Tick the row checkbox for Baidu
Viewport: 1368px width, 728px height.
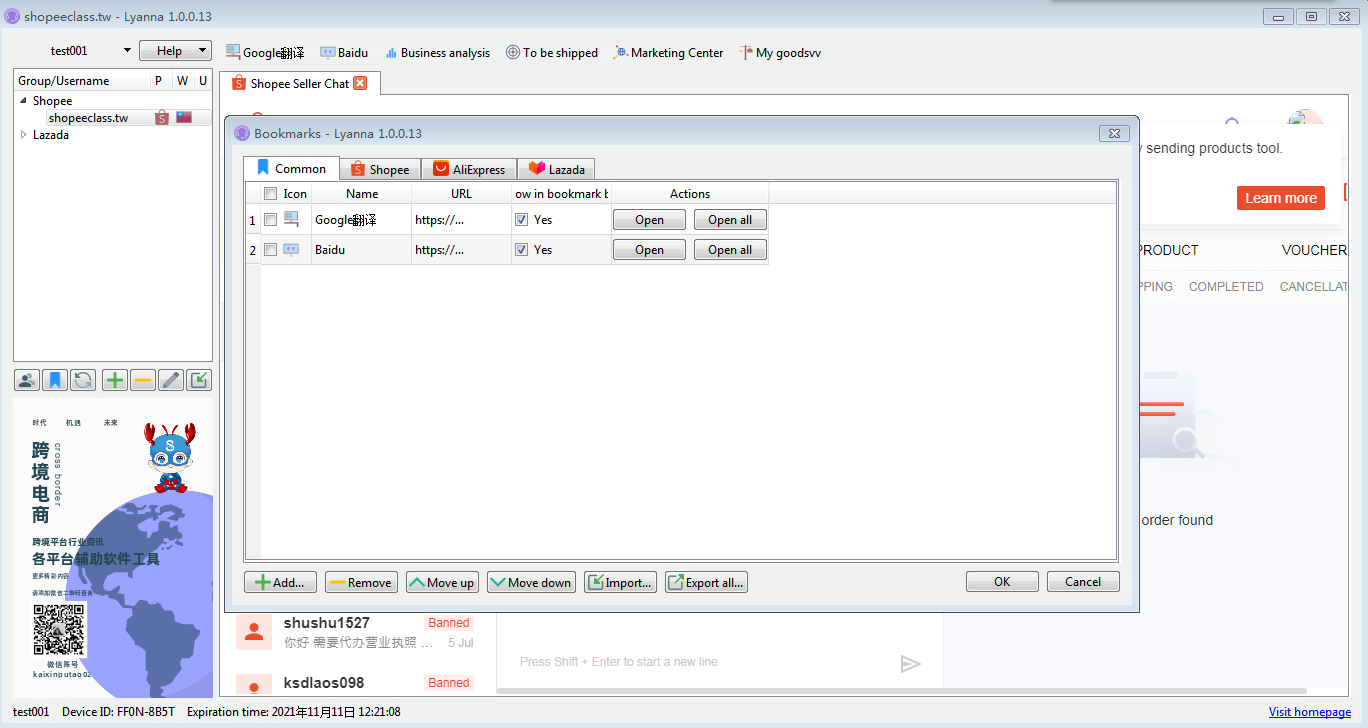click(270, 250)
